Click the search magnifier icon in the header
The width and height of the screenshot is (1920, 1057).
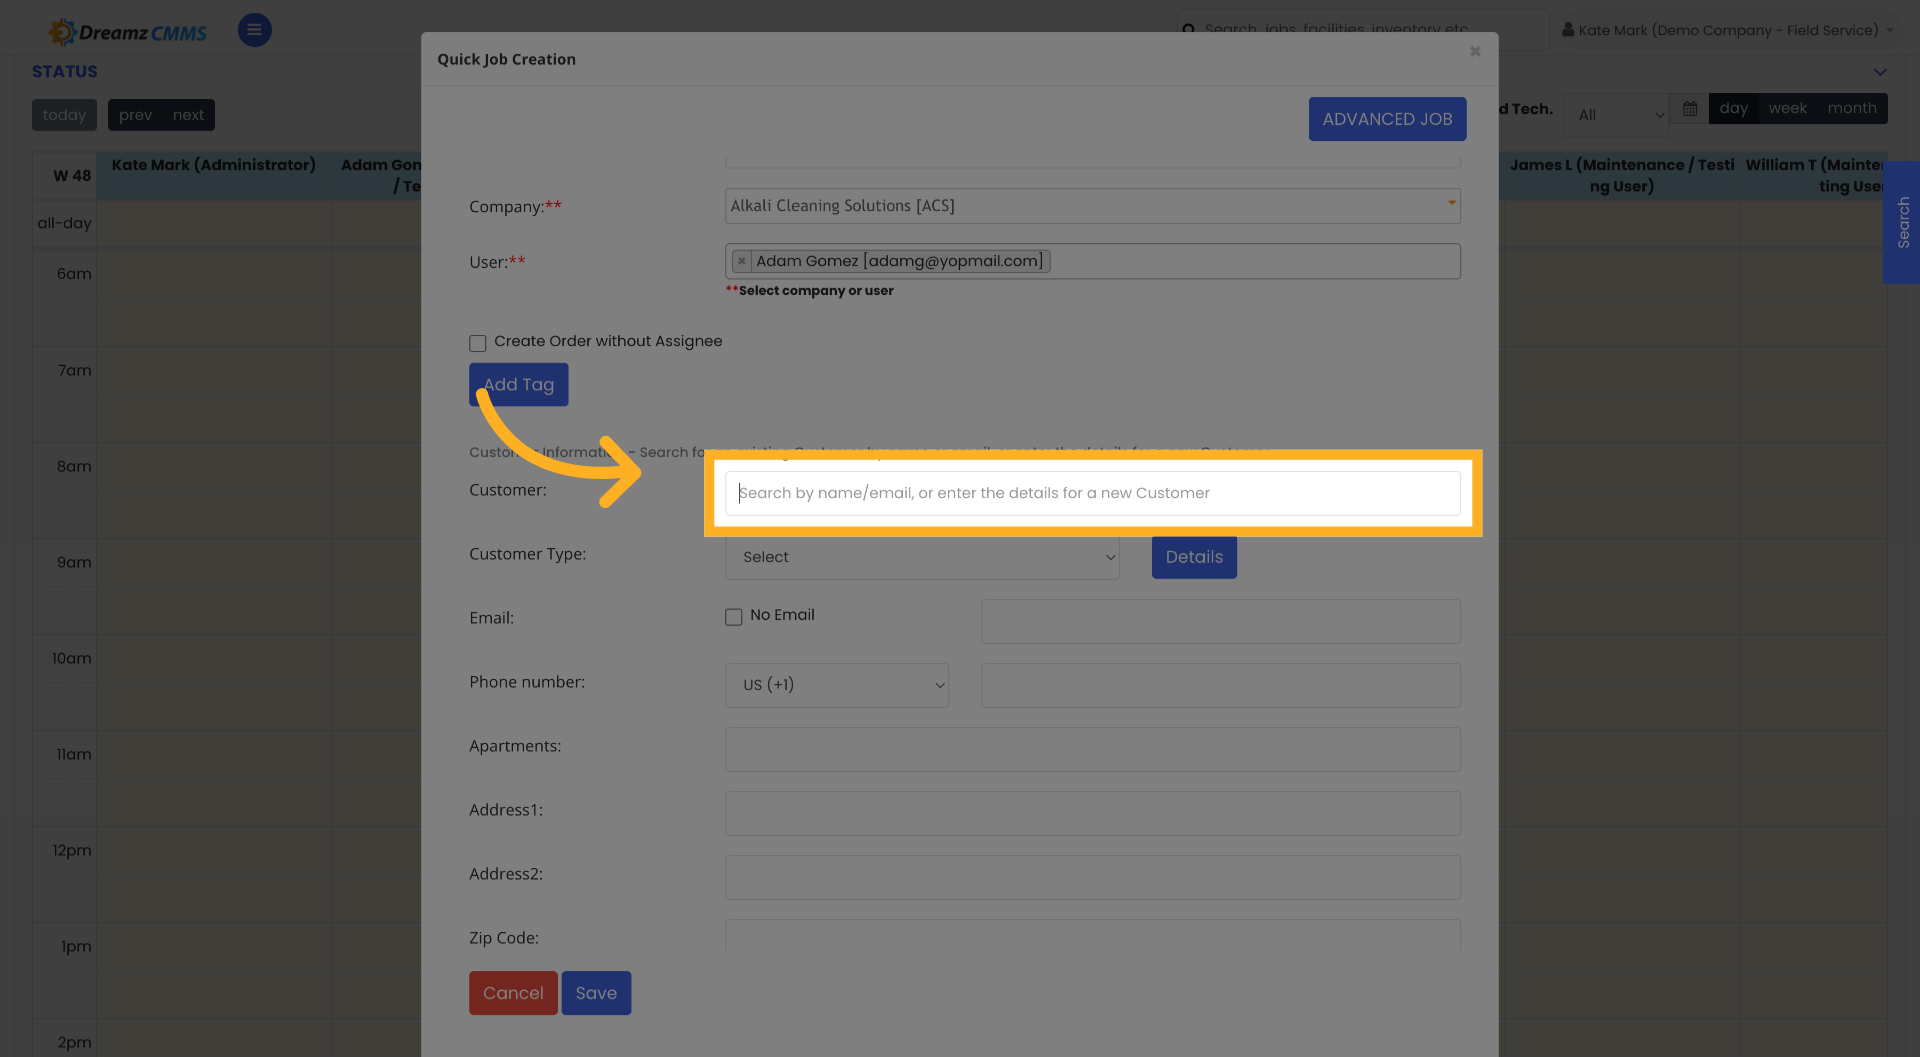tap(1190, 30)
